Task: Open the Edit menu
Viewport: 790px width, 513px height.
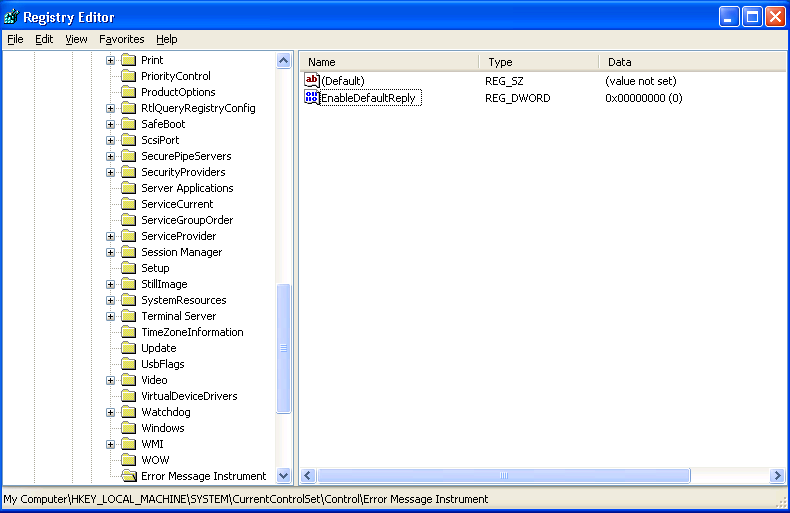Action: pos(44,39)
